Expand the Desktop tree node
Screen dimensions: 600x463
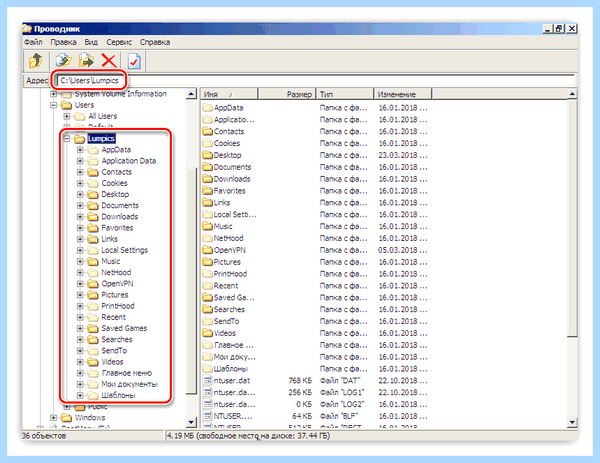click(x=80, y=194)
